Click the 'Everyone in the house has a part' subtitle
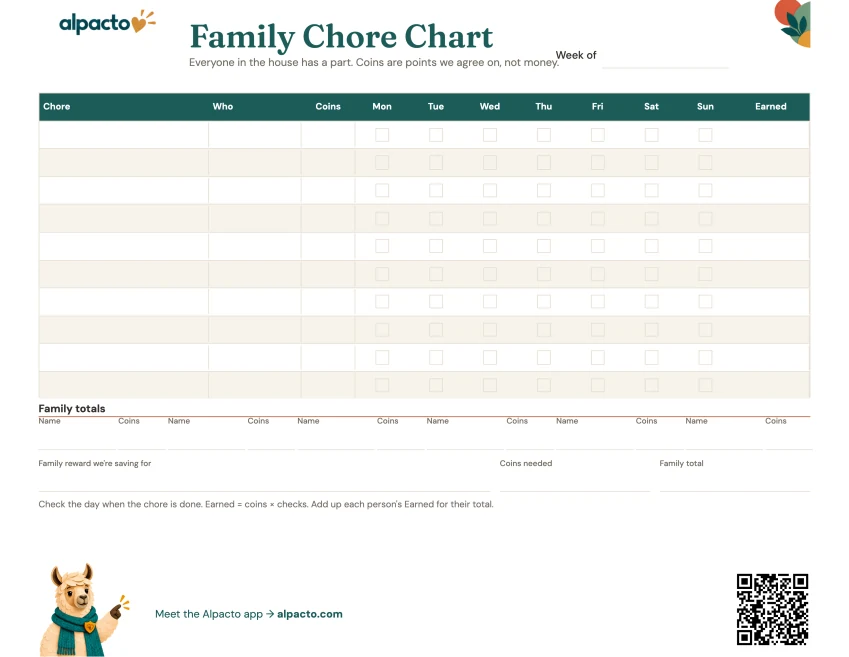 tap(374, 62)
